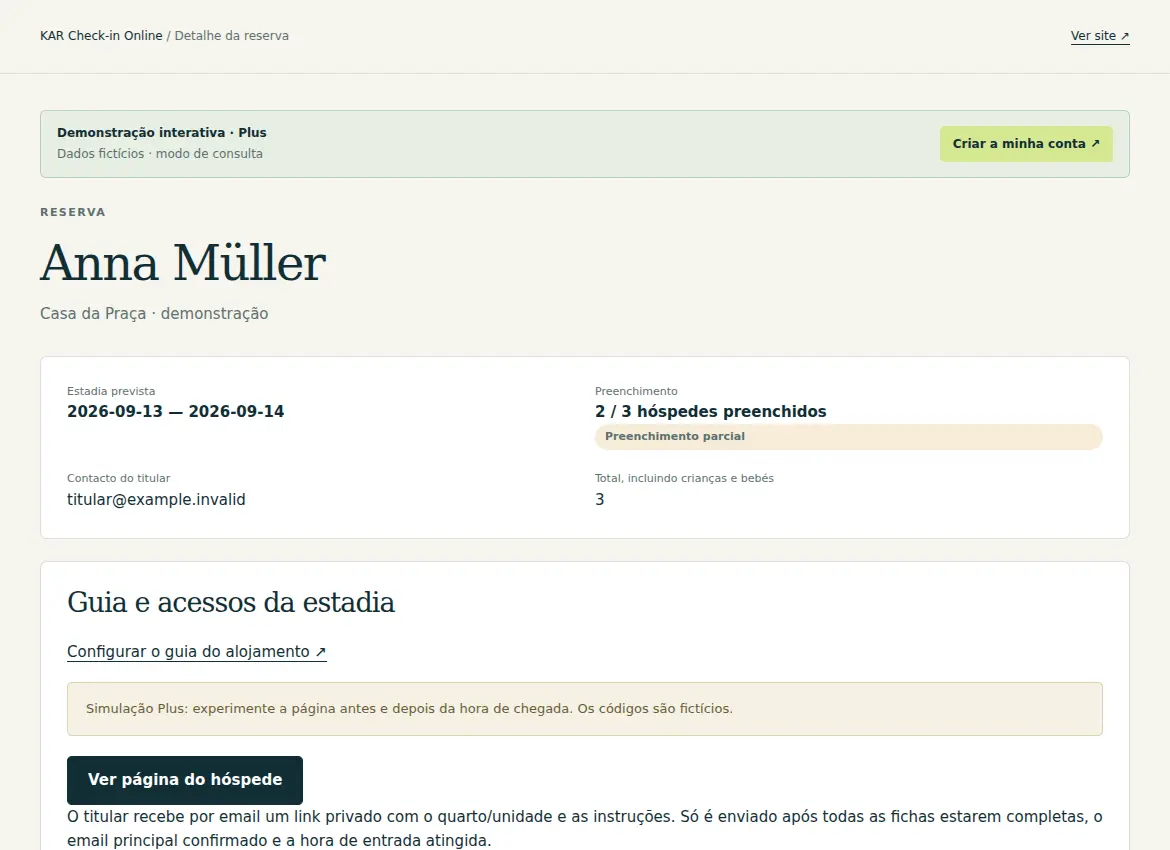Click the Anna Müller reservation heading

coord(183,263)
